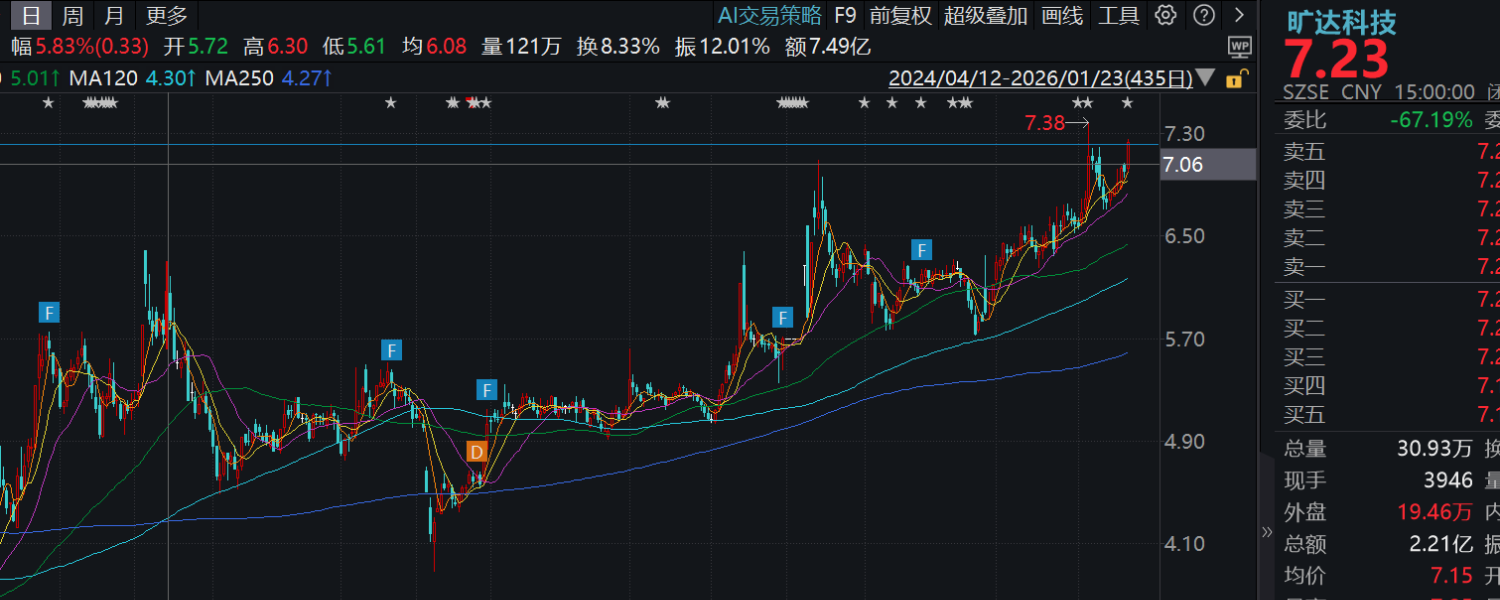Click the 7.06 price axis label

click(1183, 165)
